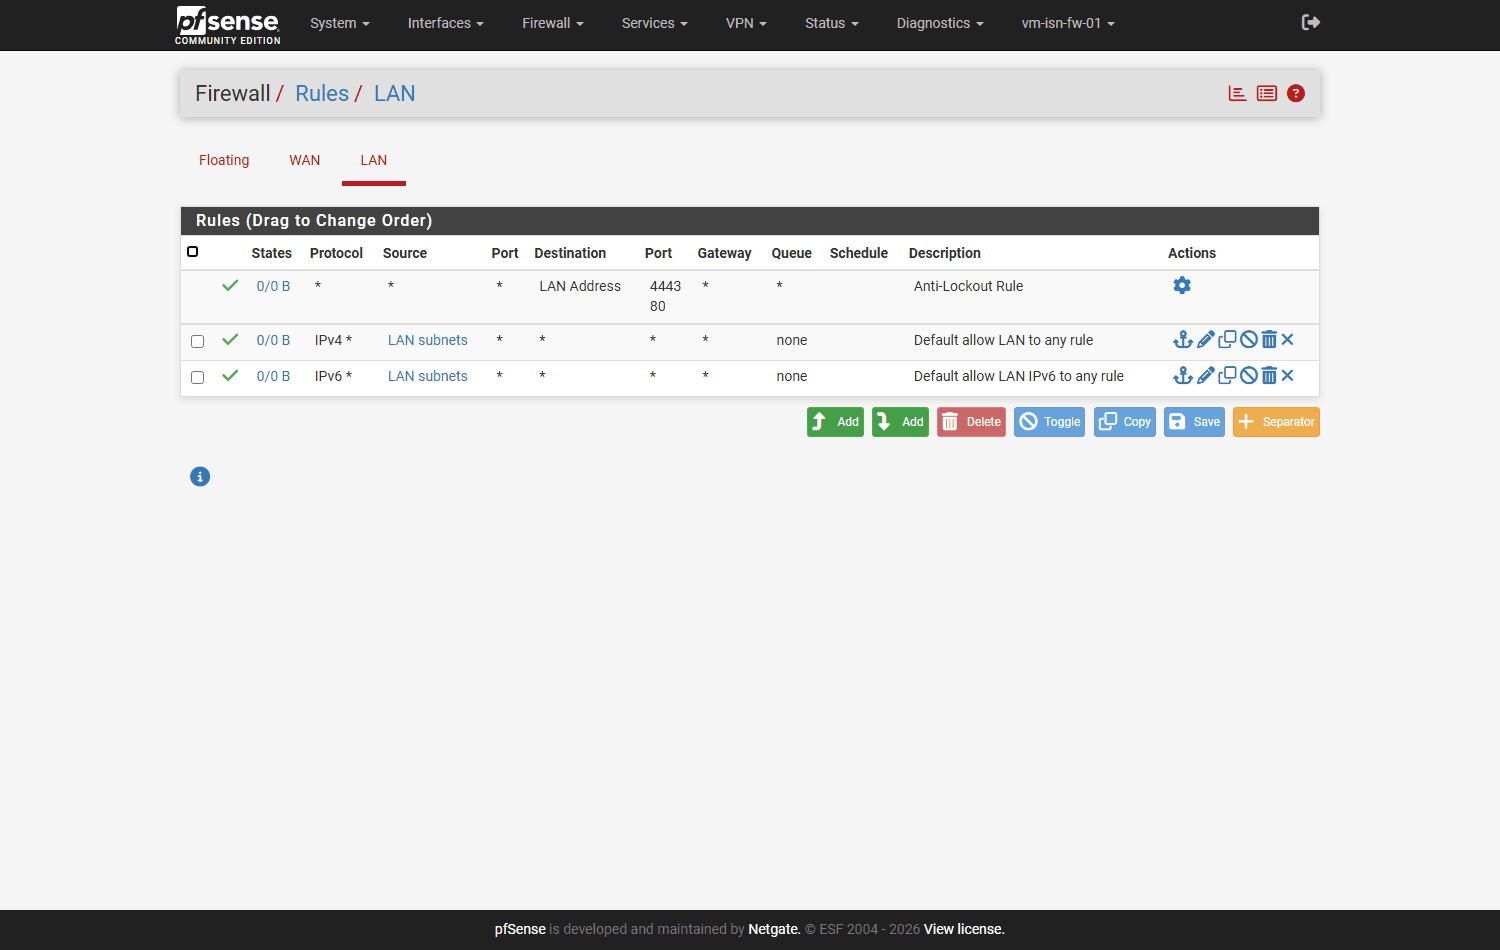Open the Services dropdown menu
The width and height of the screenshot is (1500, 950).
coord(655,23)
